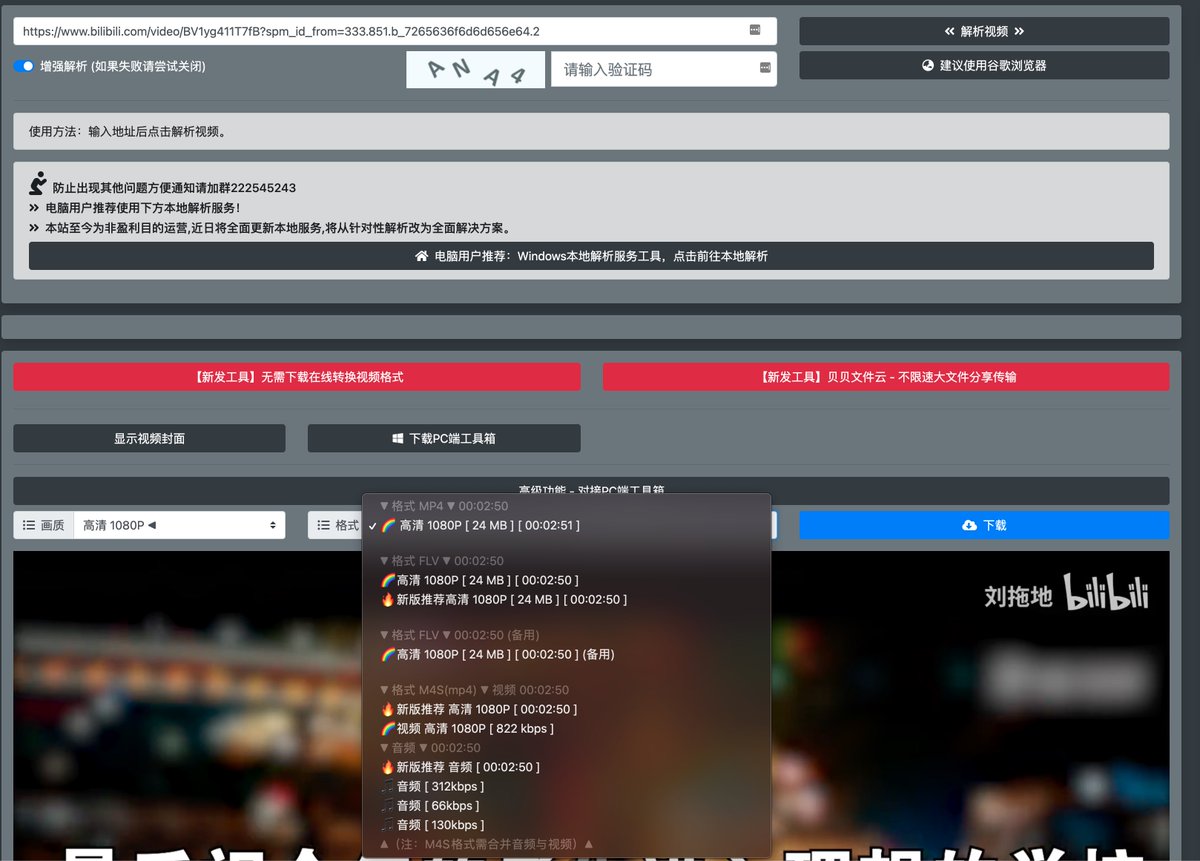Click the cloud download icon on 下载
Image resolution: width=1200 pixels, height=861 pixels.
point(969,525)
